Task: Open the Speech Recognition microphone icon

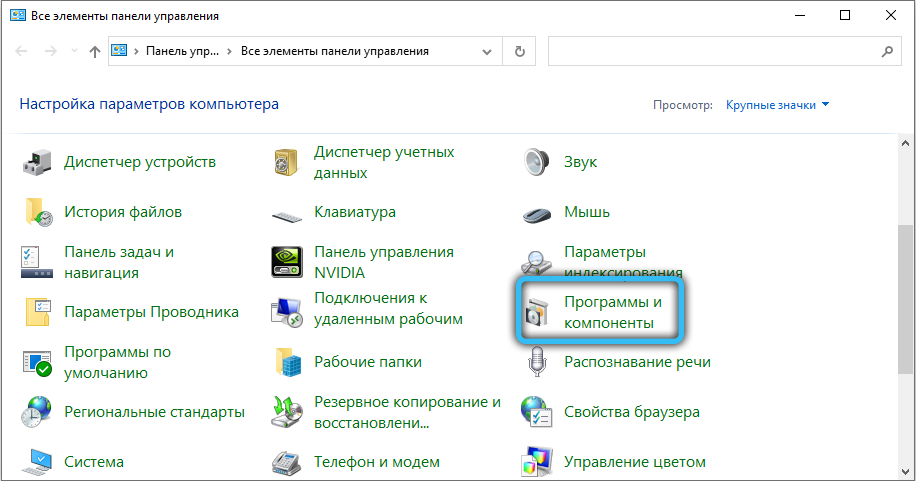Action: click(x=538, y=362)
